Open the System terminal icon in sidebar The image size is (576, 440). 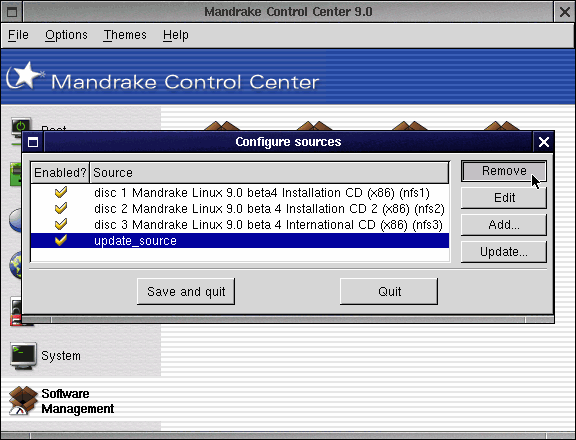pos(23,356)
